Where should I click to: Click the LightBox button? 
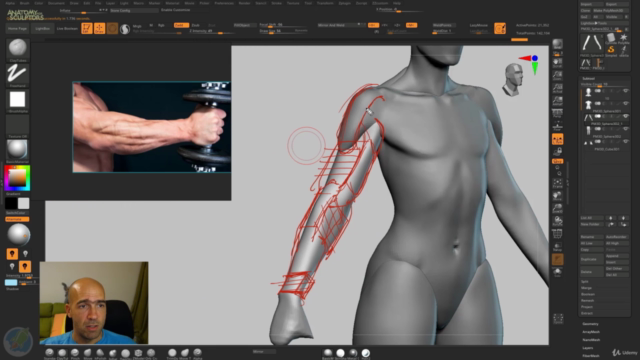tap(42, 29)
